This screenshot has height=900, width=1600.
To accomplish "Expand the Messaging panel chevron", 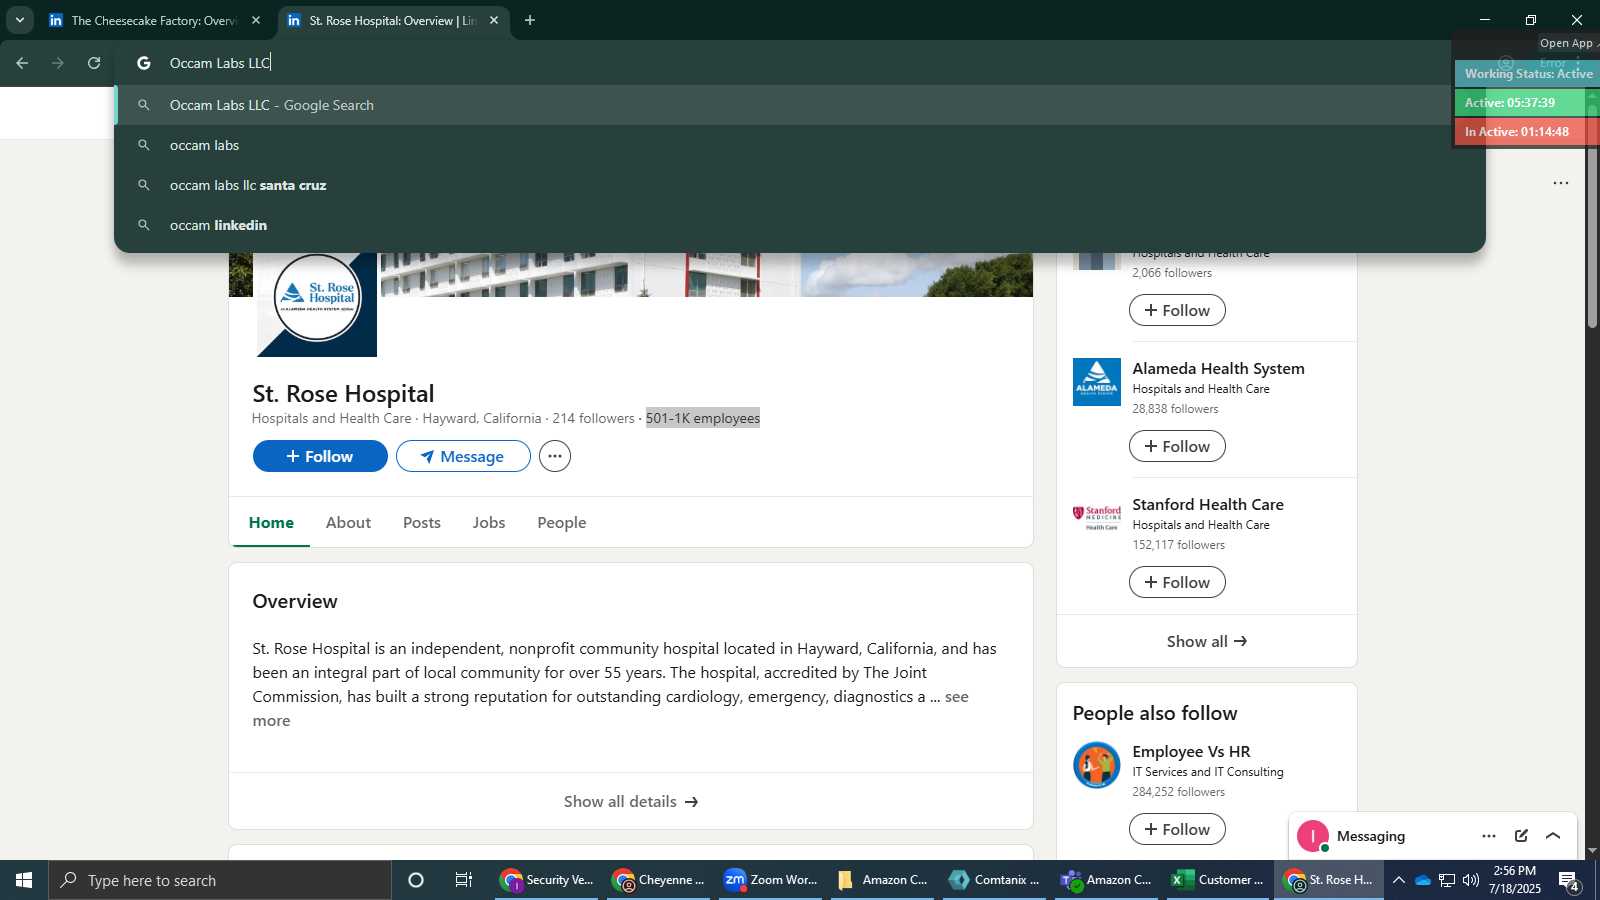I will [x=1553, y=836].
